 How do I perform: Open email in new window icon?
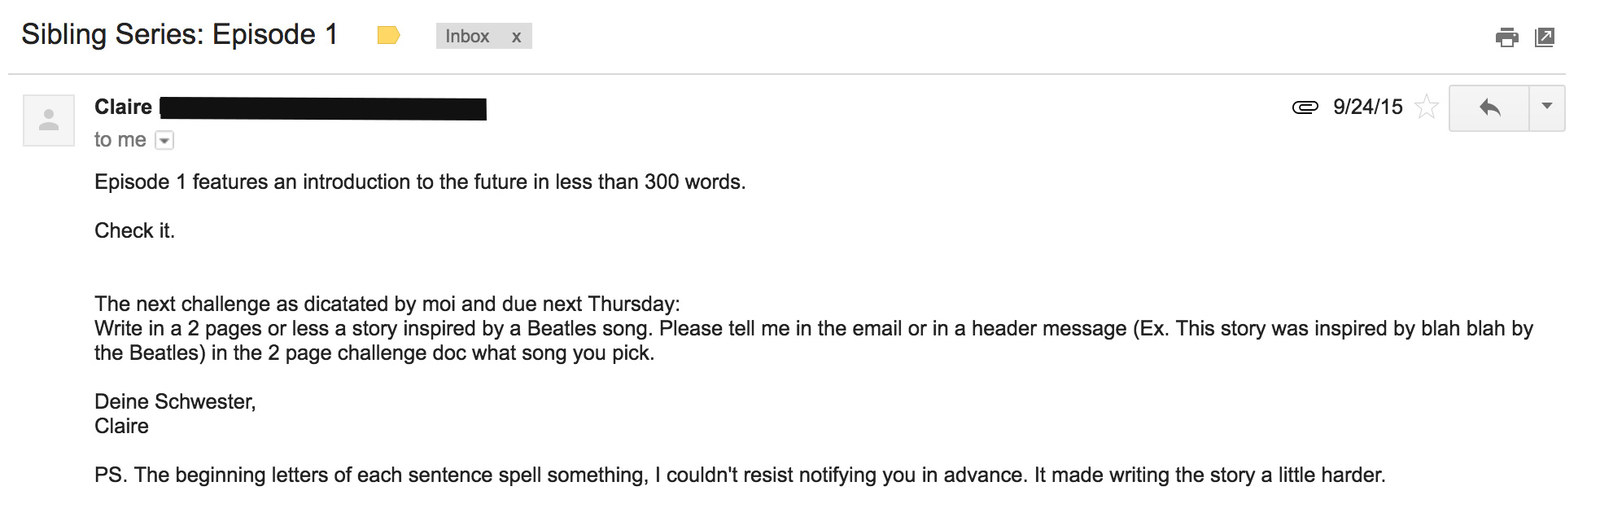[1545, 37]
